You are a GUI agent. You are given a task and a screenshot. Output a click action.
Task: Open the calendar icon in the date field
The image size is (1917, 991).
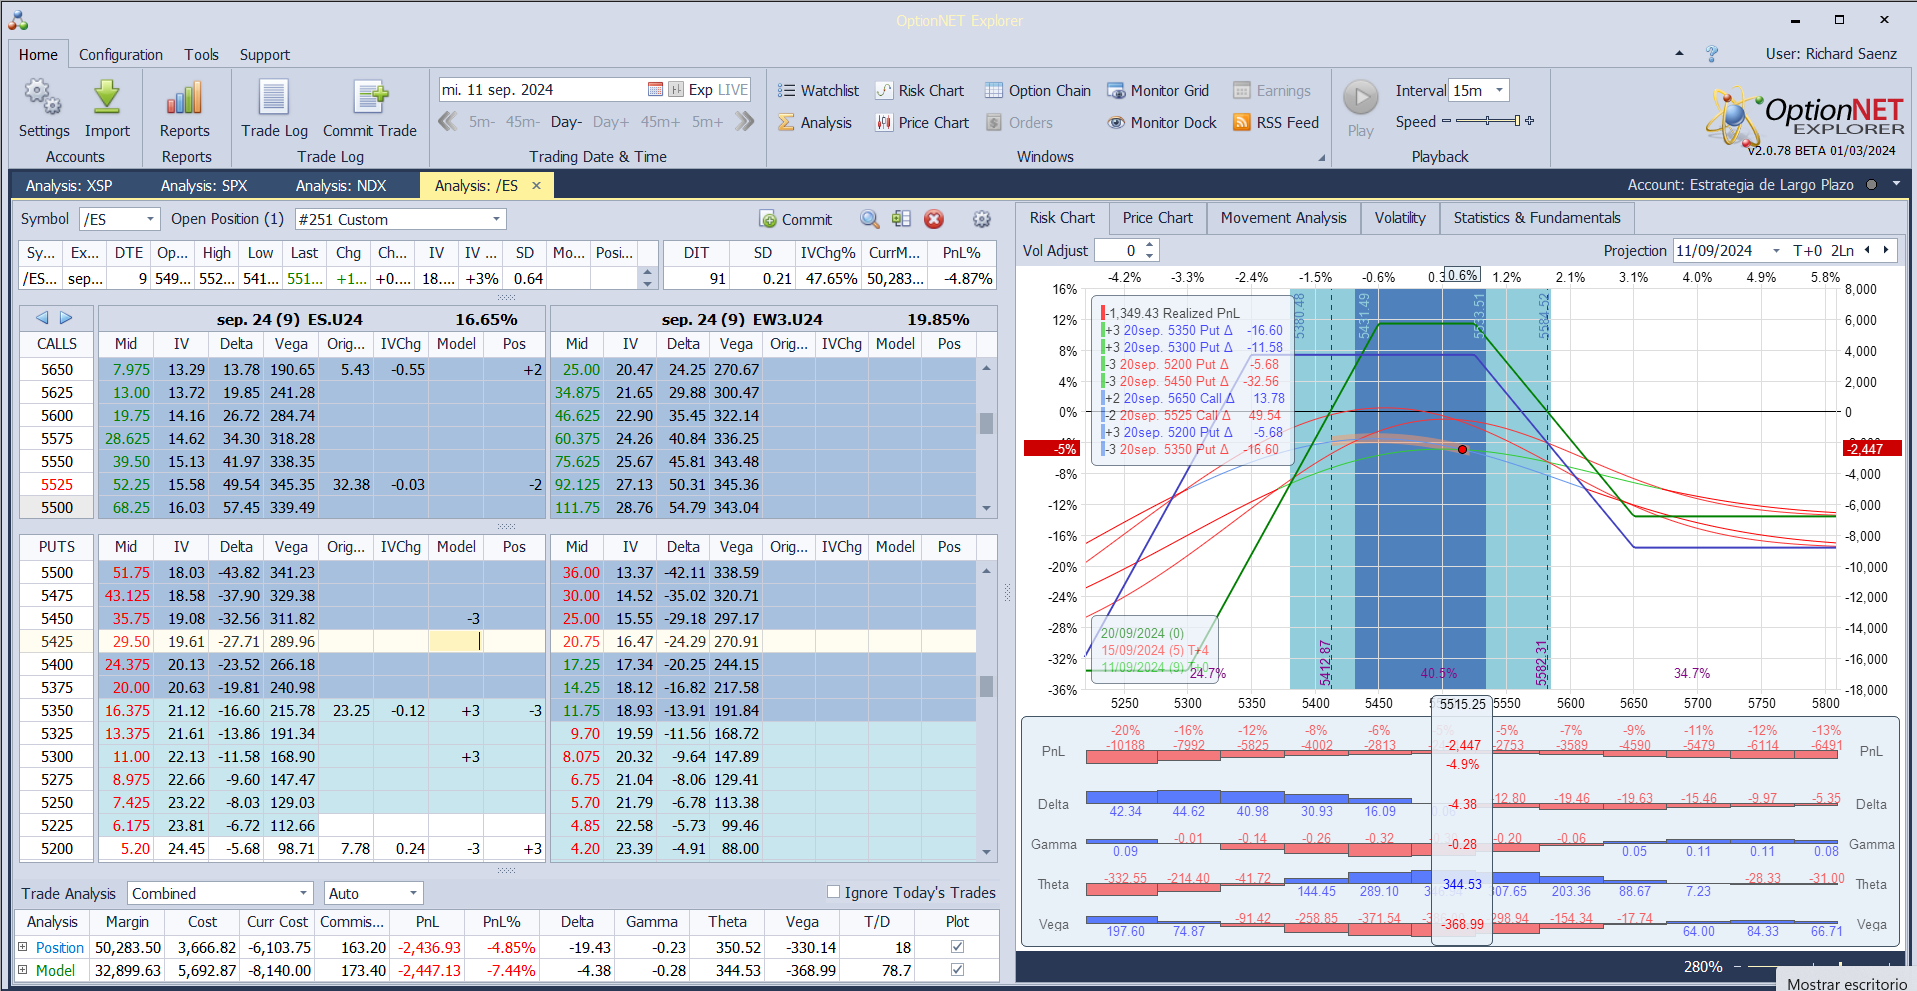[x=655, y=89]
